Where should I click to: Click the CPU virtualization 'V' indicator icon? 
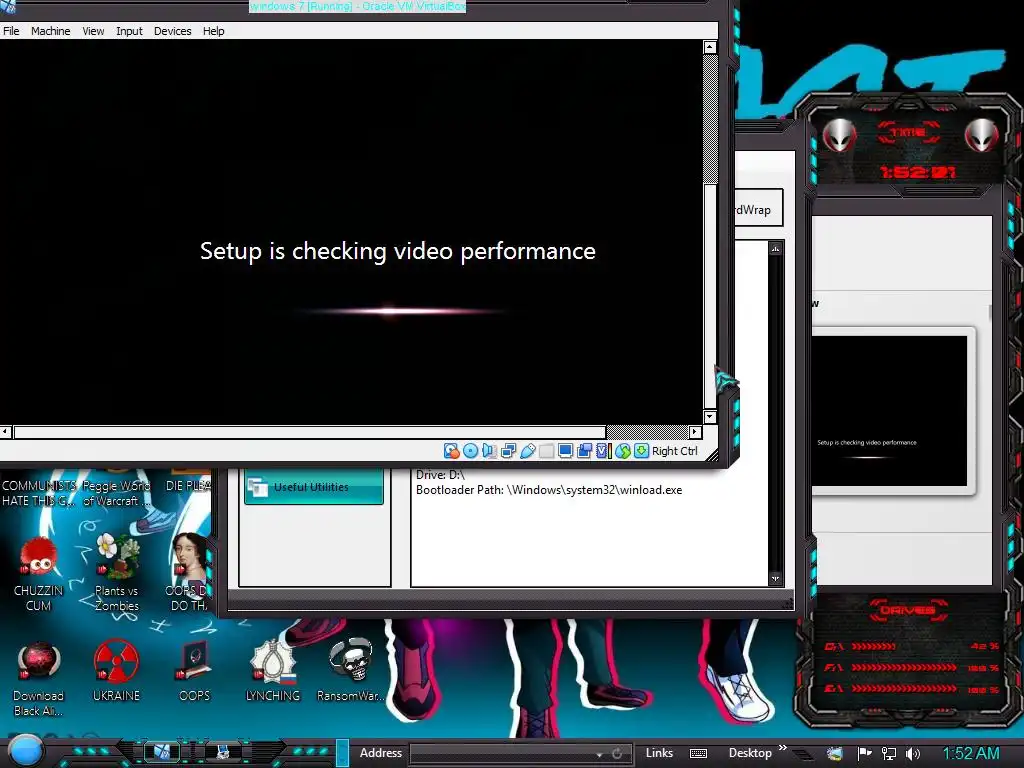pyautogui.click(x=603, y=451)
